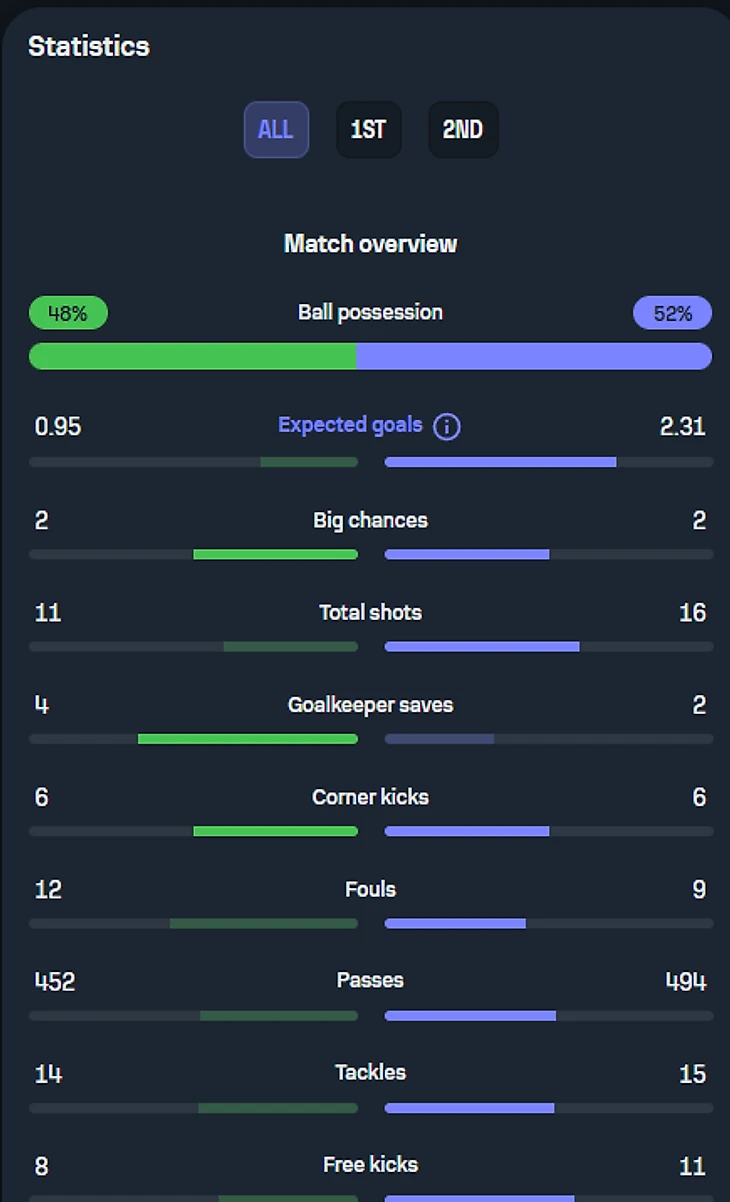Switch to the 2ND half tab

[x=463, y=130]
